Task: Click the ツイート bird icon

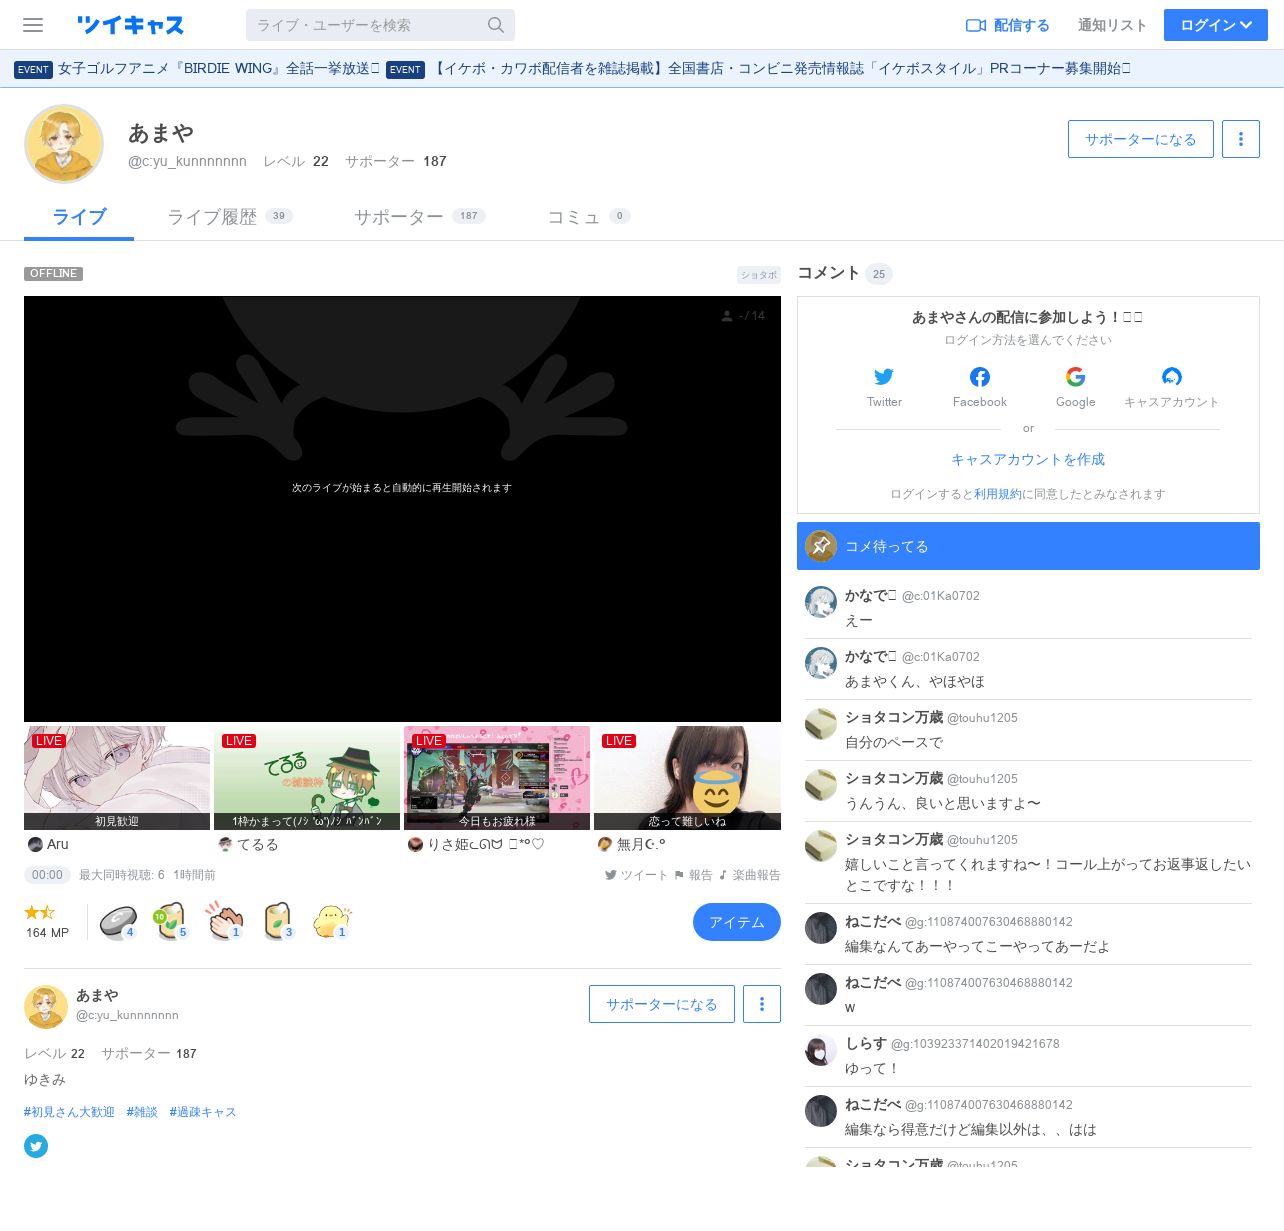Action: click(x=610, y=875)
